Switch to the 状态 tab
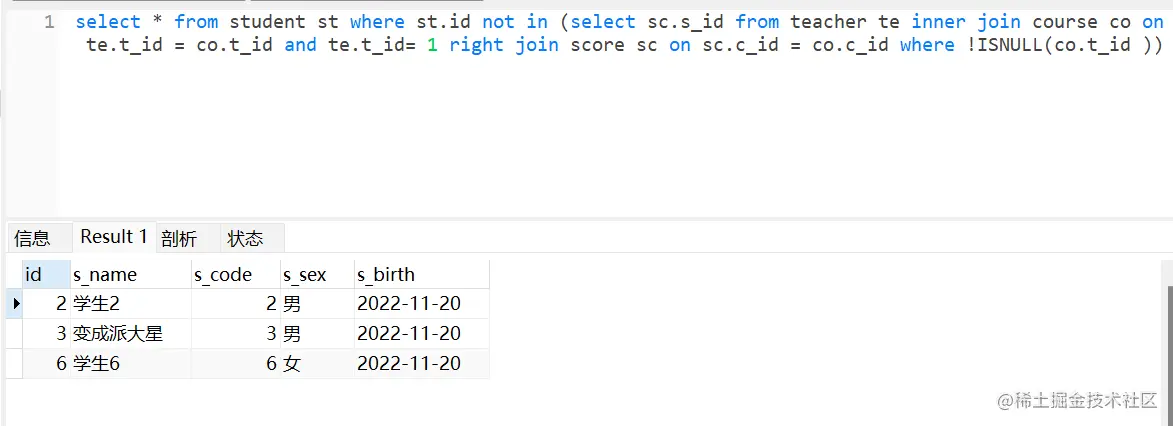This screenshot has height=426, width=1173. tap(245, 238)
